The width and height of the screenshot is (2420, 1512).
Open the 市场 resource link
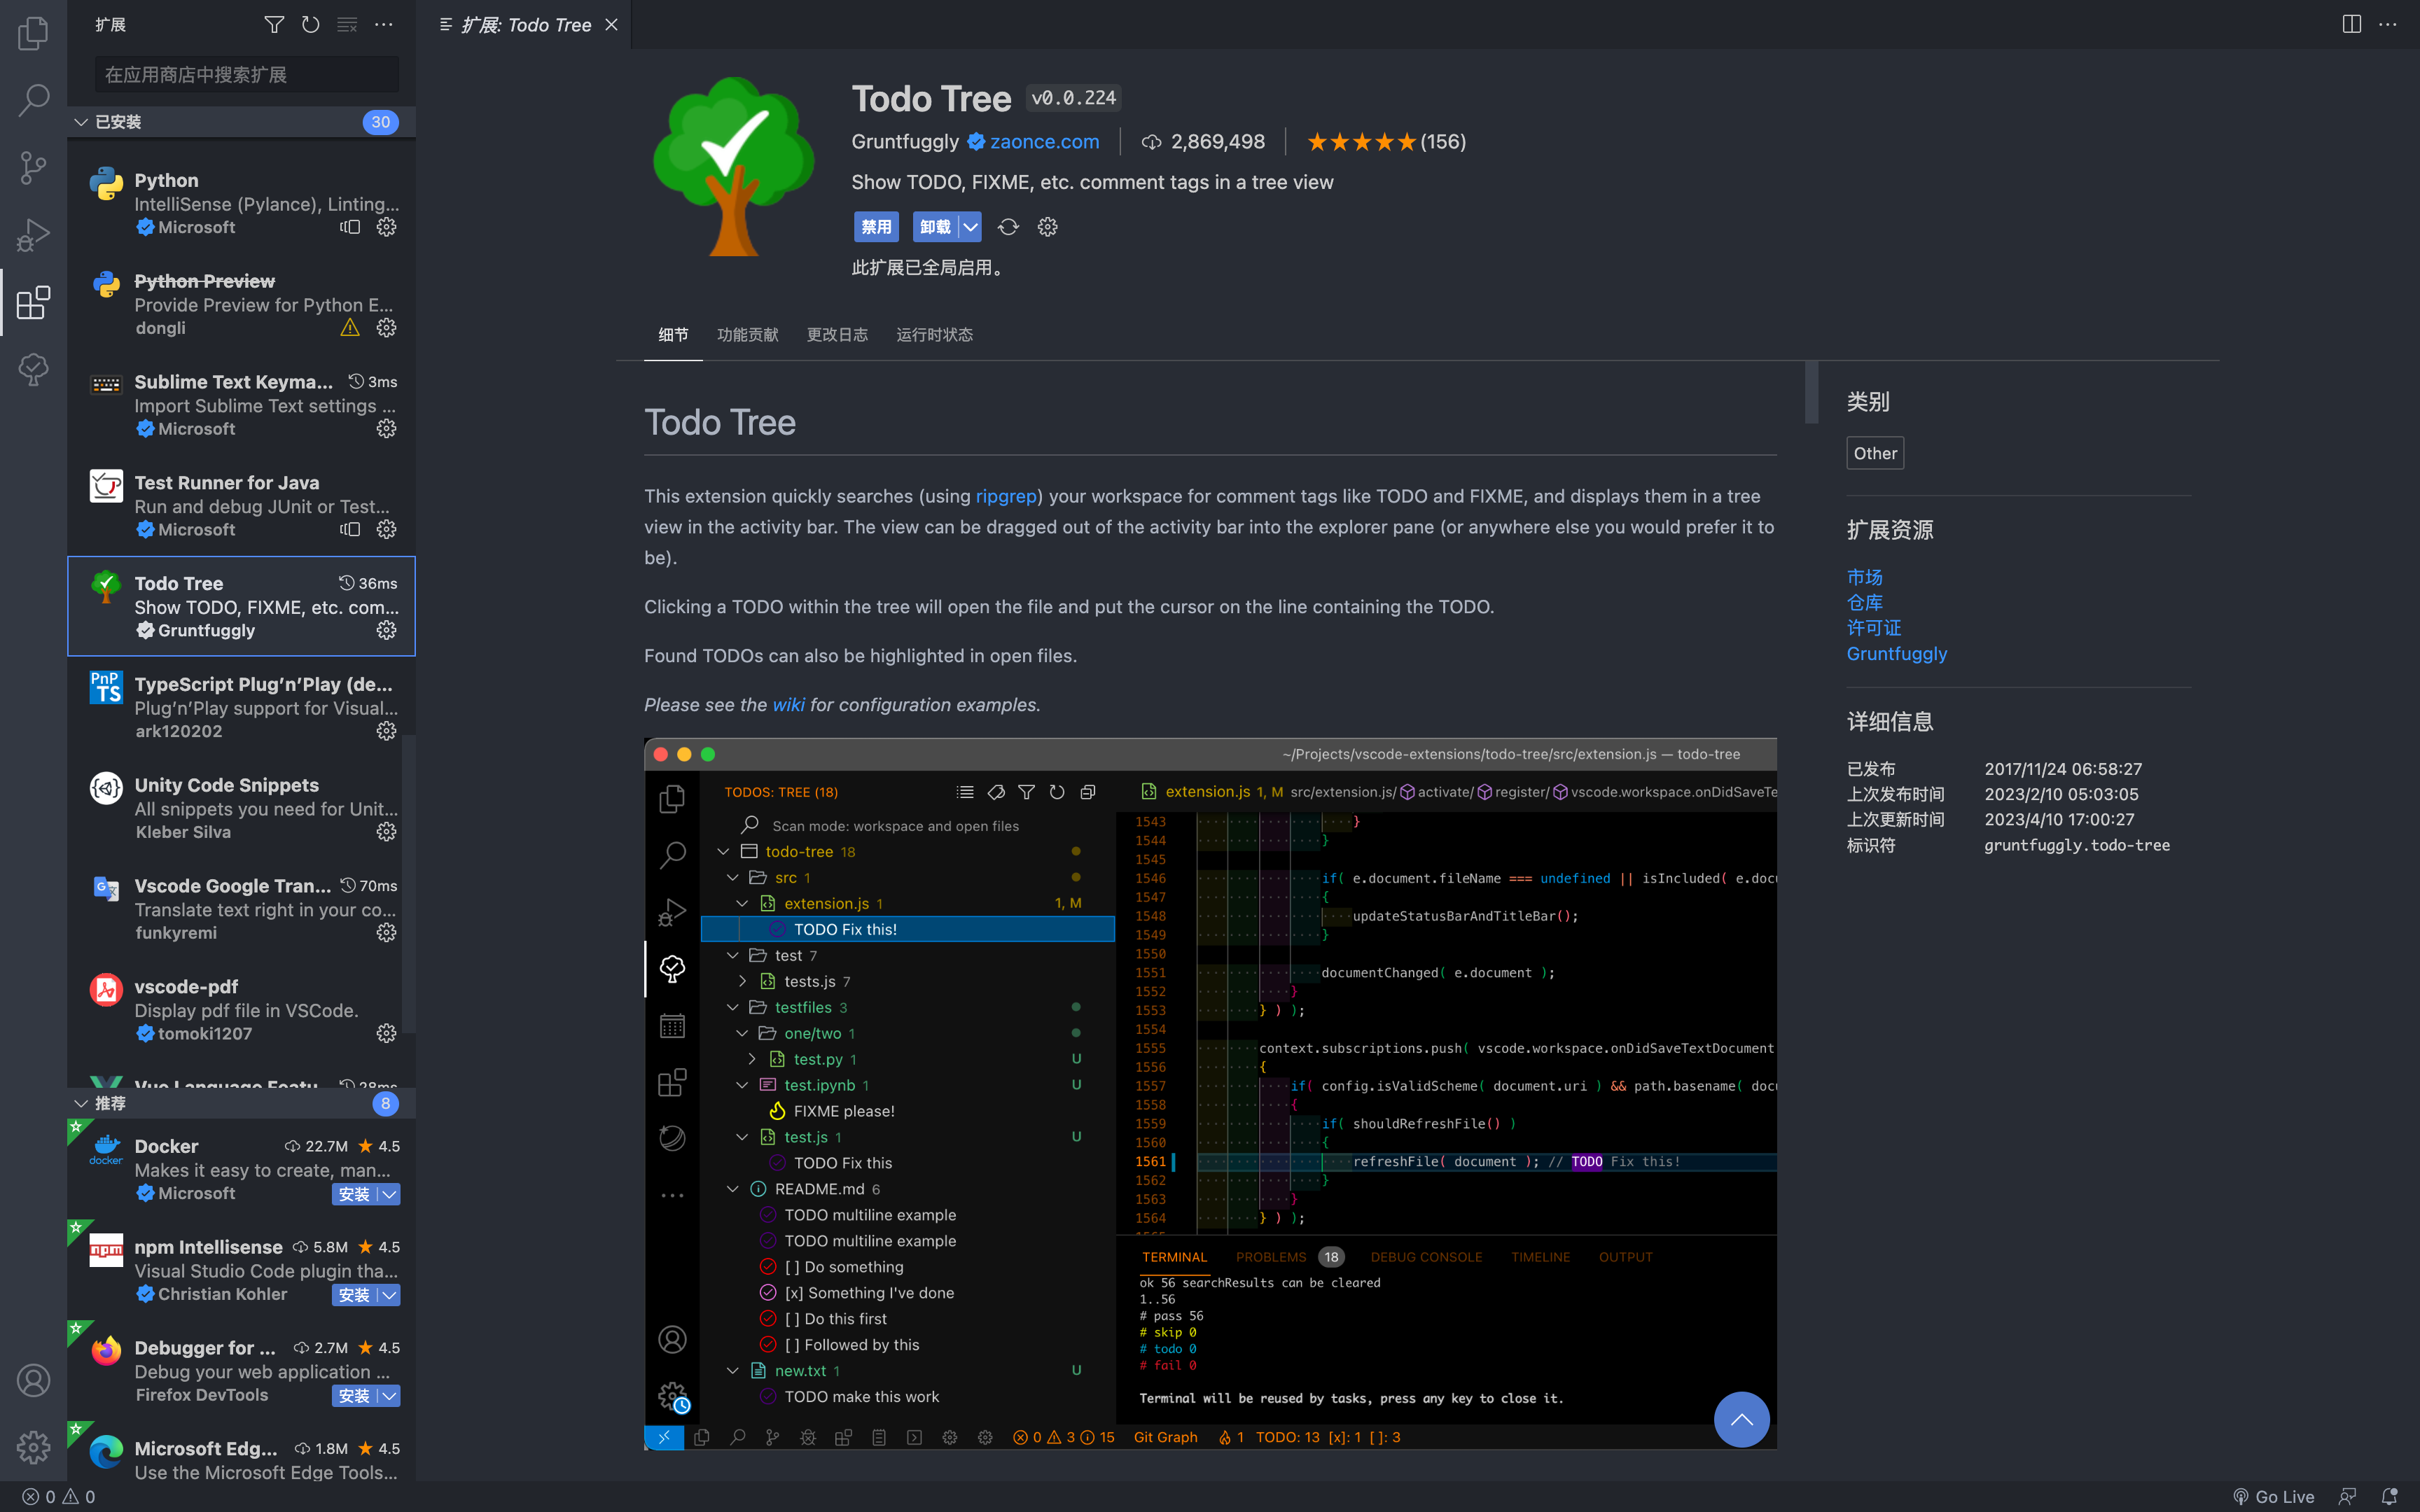pos(1864,577)
